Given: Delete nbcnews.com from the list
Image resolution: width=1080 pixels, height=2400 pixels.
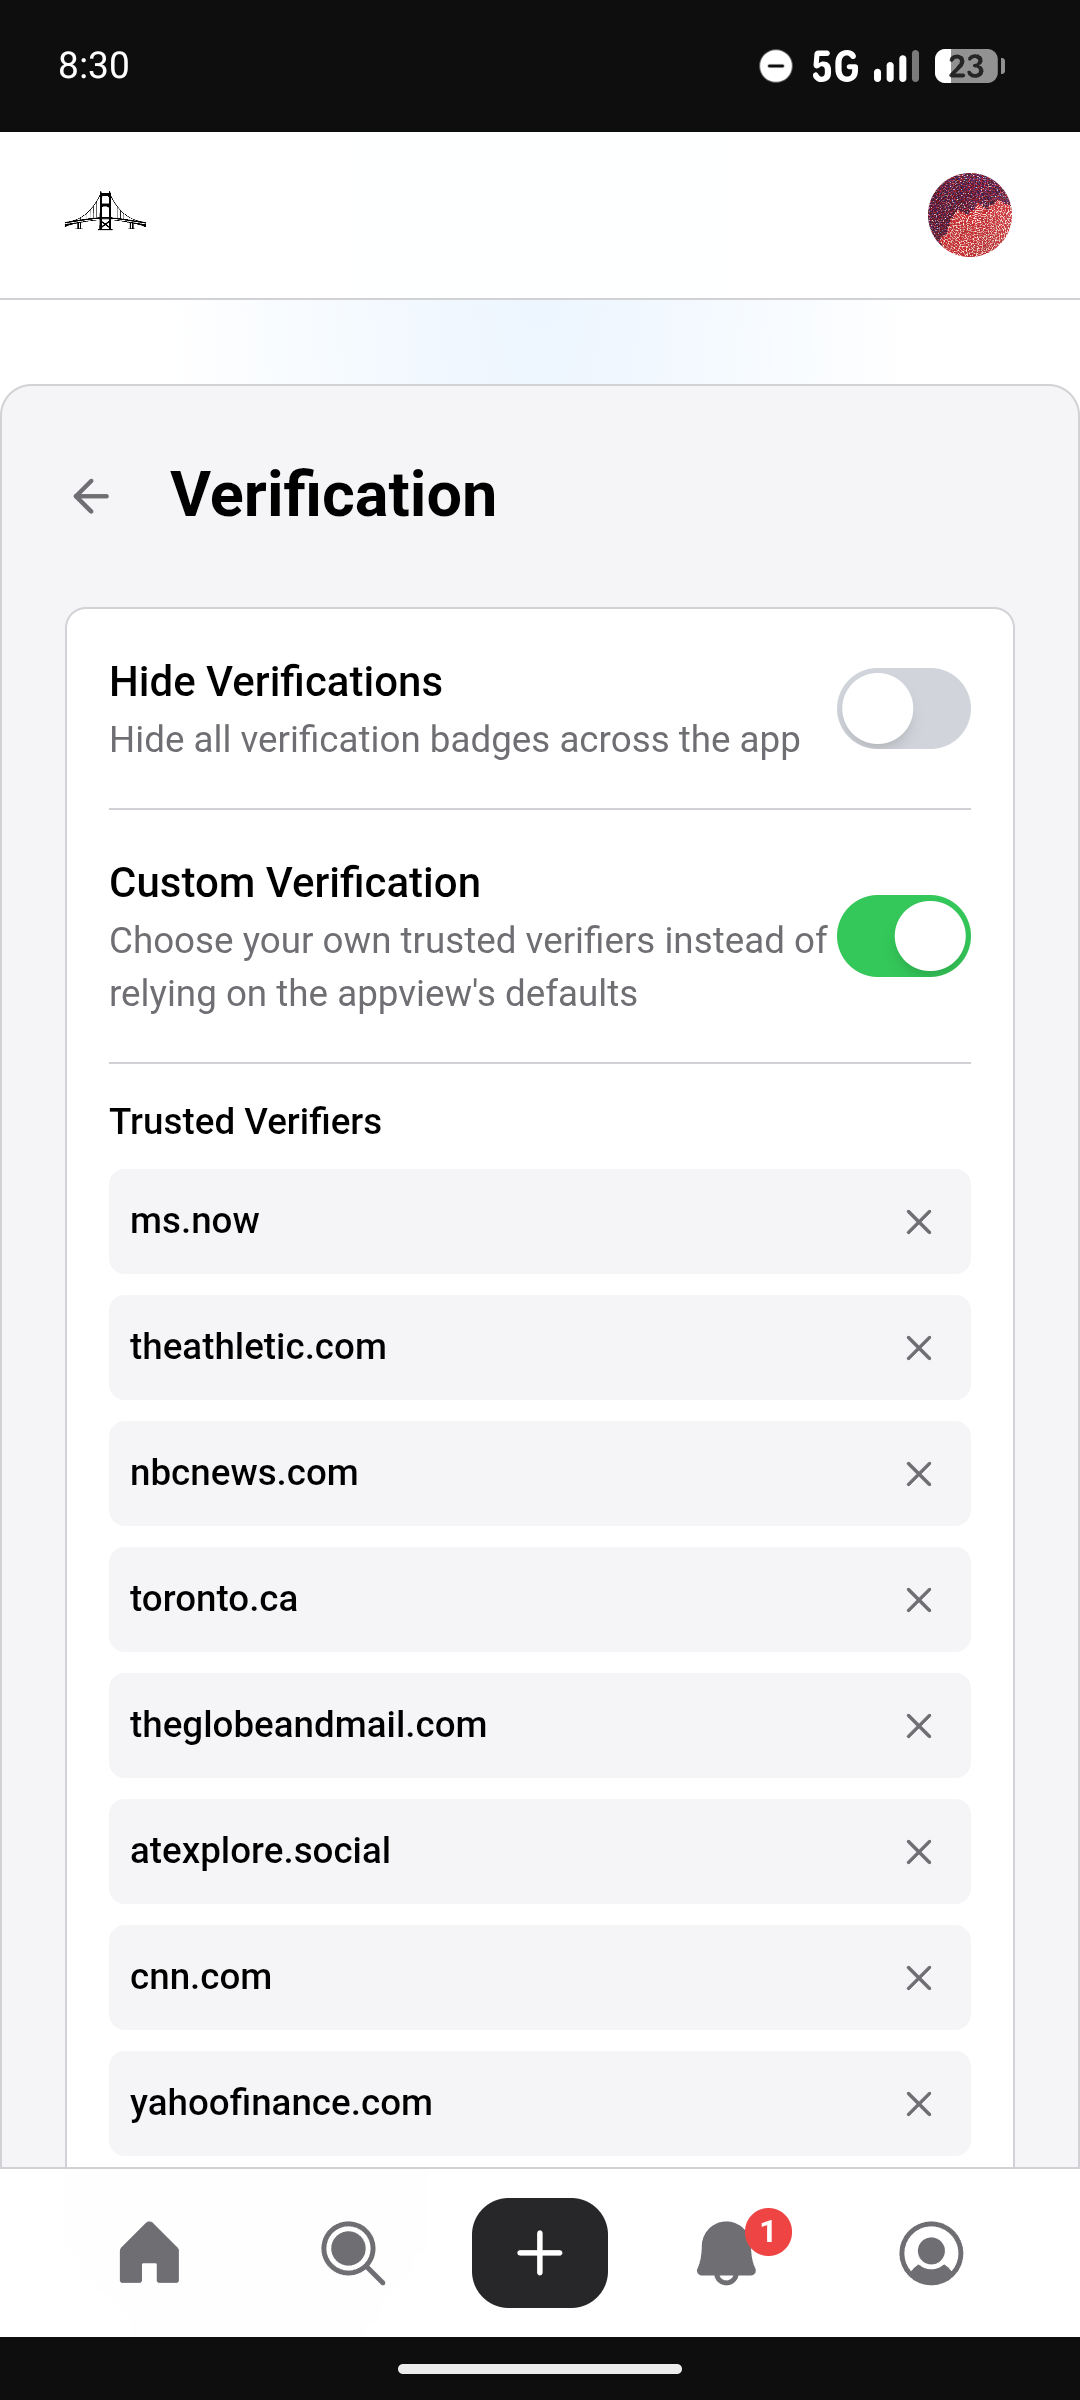Looking at the screenshot, I should pyautogui.click(x=918, y=1474).
